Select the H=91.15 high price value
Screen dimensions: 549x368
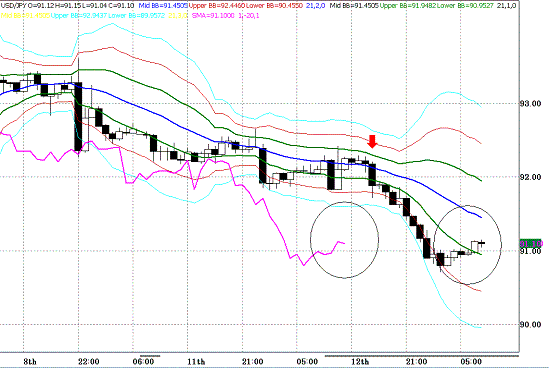click(68, 6)
